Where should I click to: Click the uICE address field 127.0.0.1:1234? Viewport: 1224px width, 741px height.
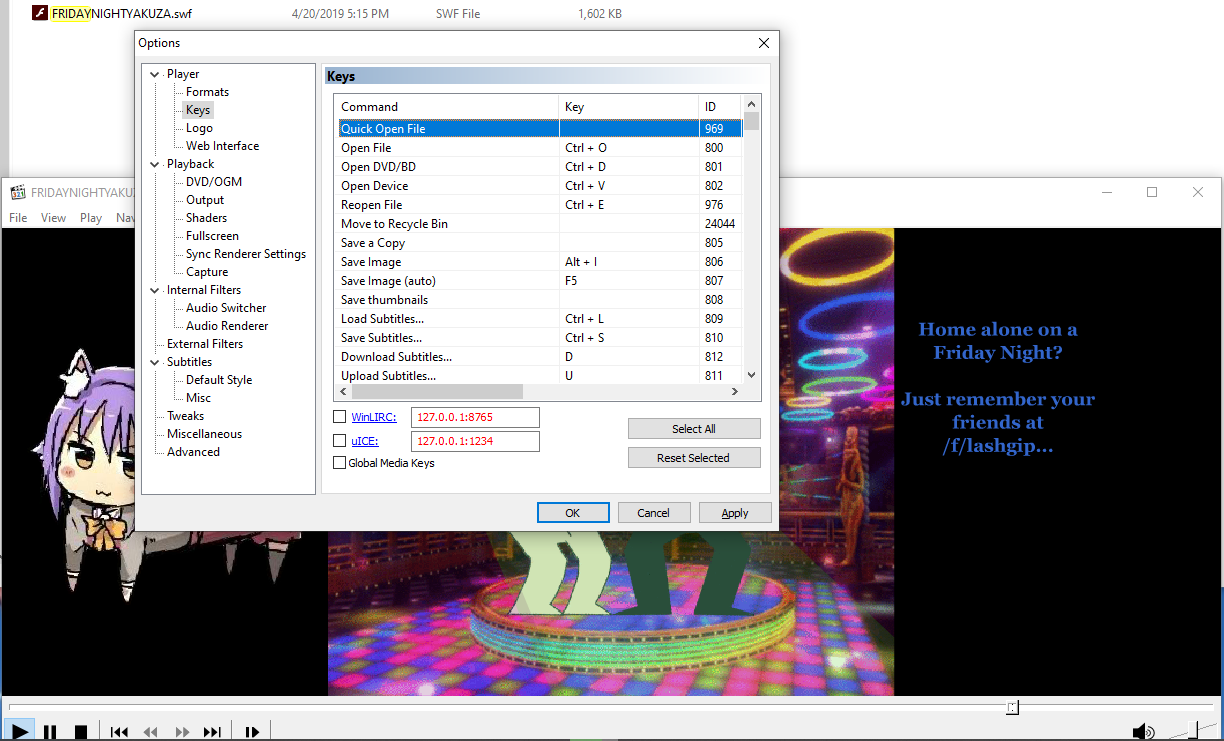tap(475, 441)
